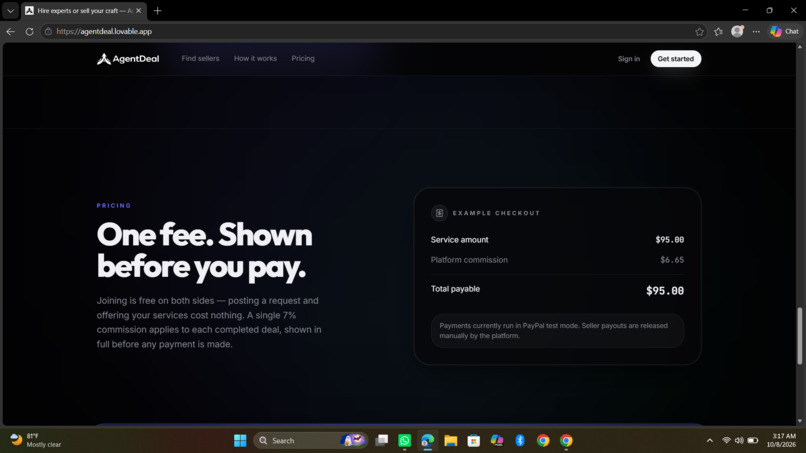Image resolution: width=806 pixels, height=453 pixels.
Task: Select the 'Total payable' label
Action: coord(455,289)
